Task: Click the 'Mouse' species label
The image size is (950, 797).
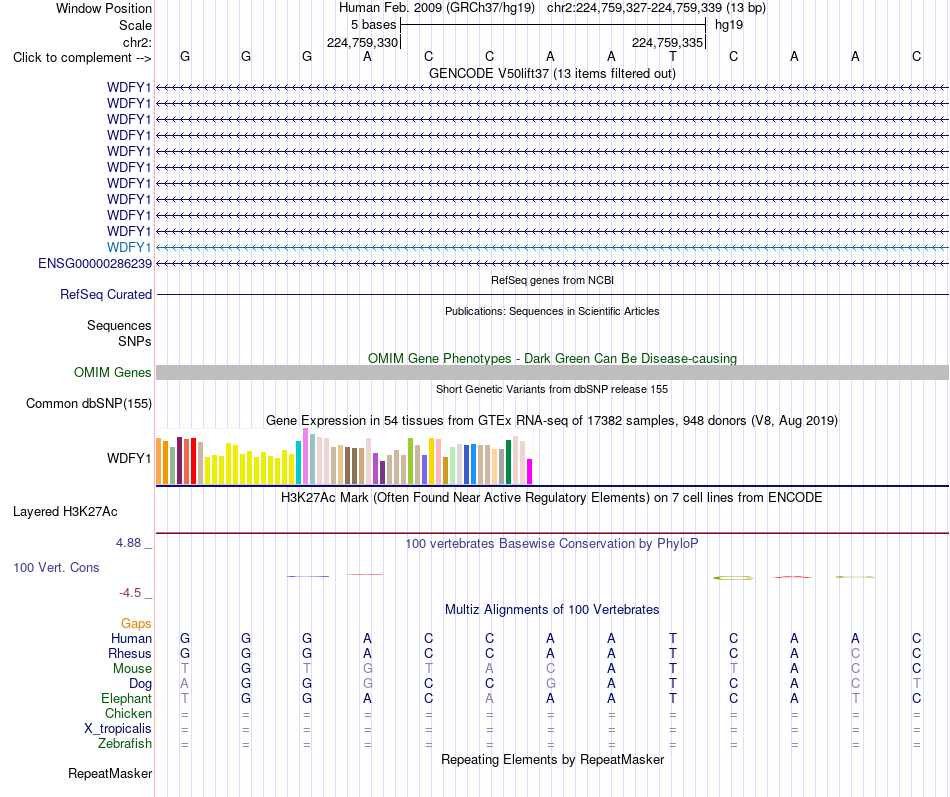Action: (132, 669)
